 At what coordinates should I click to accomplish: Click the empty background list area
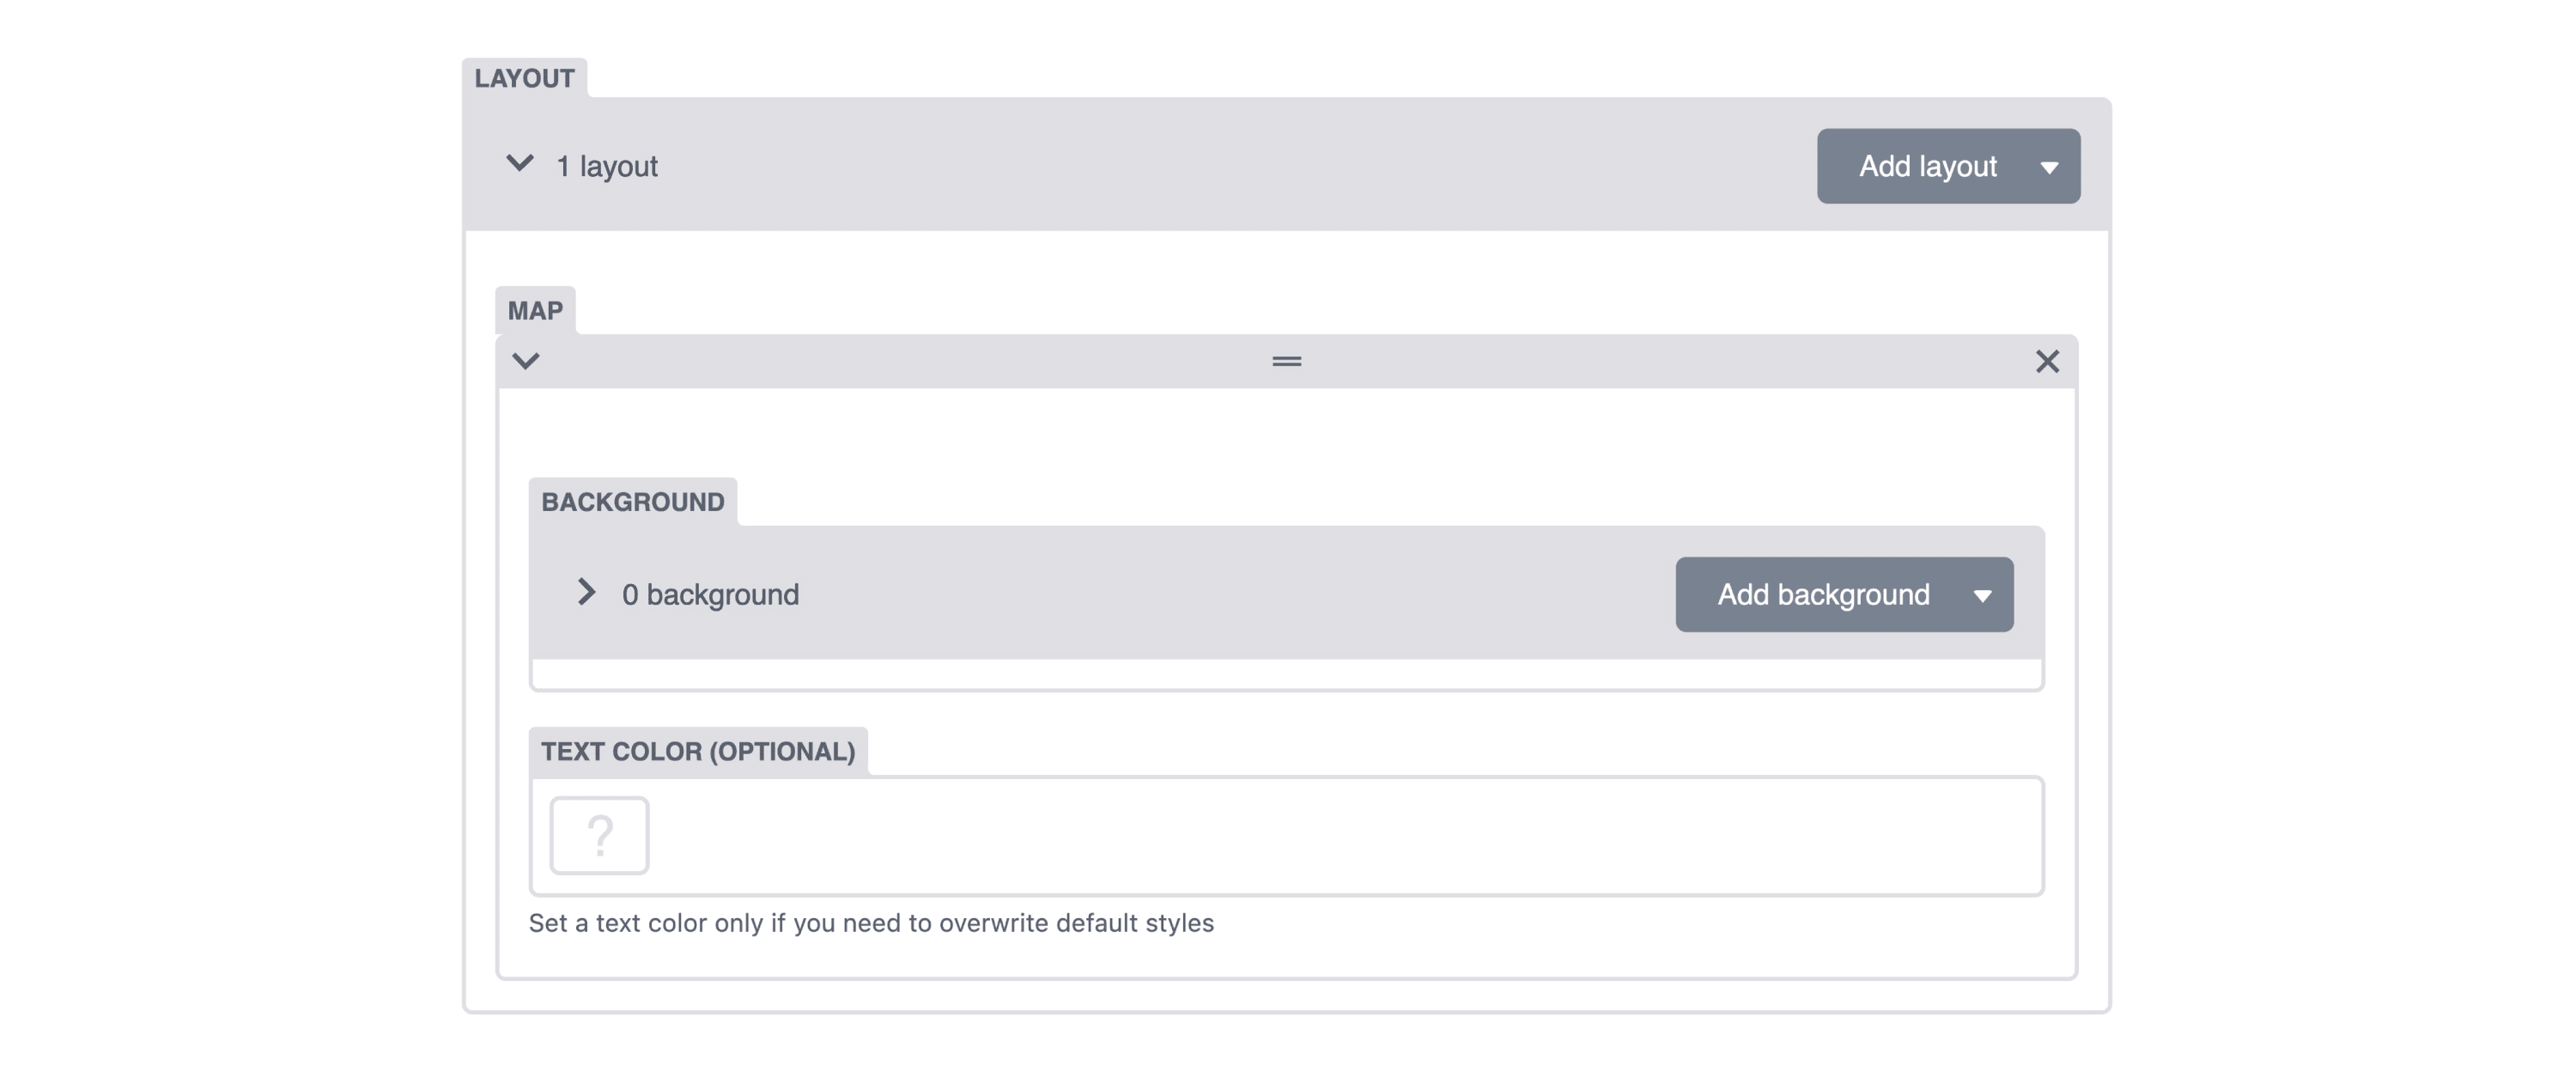point(1286,674)
